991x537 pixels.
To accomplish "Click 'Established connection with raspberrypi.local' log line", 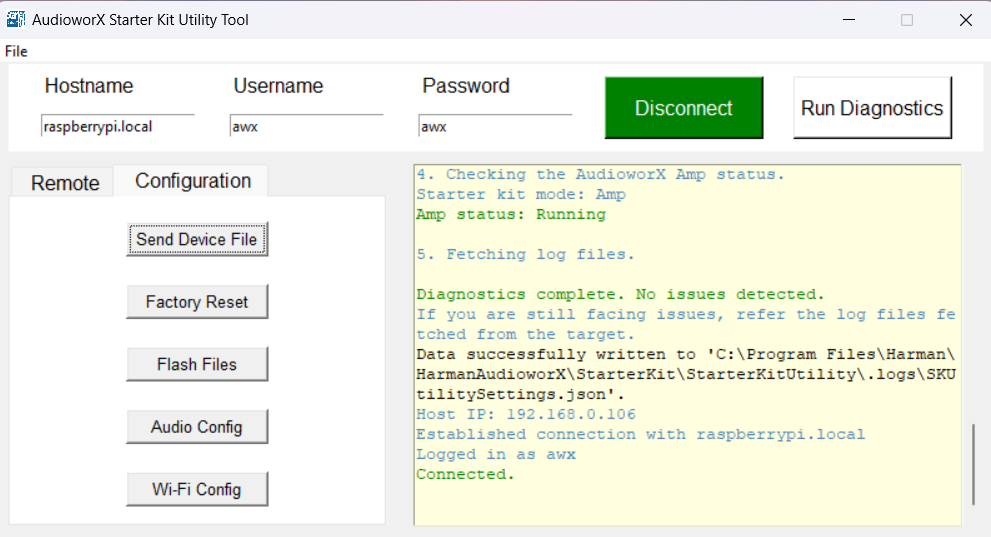I will click(x=640, y=435).
